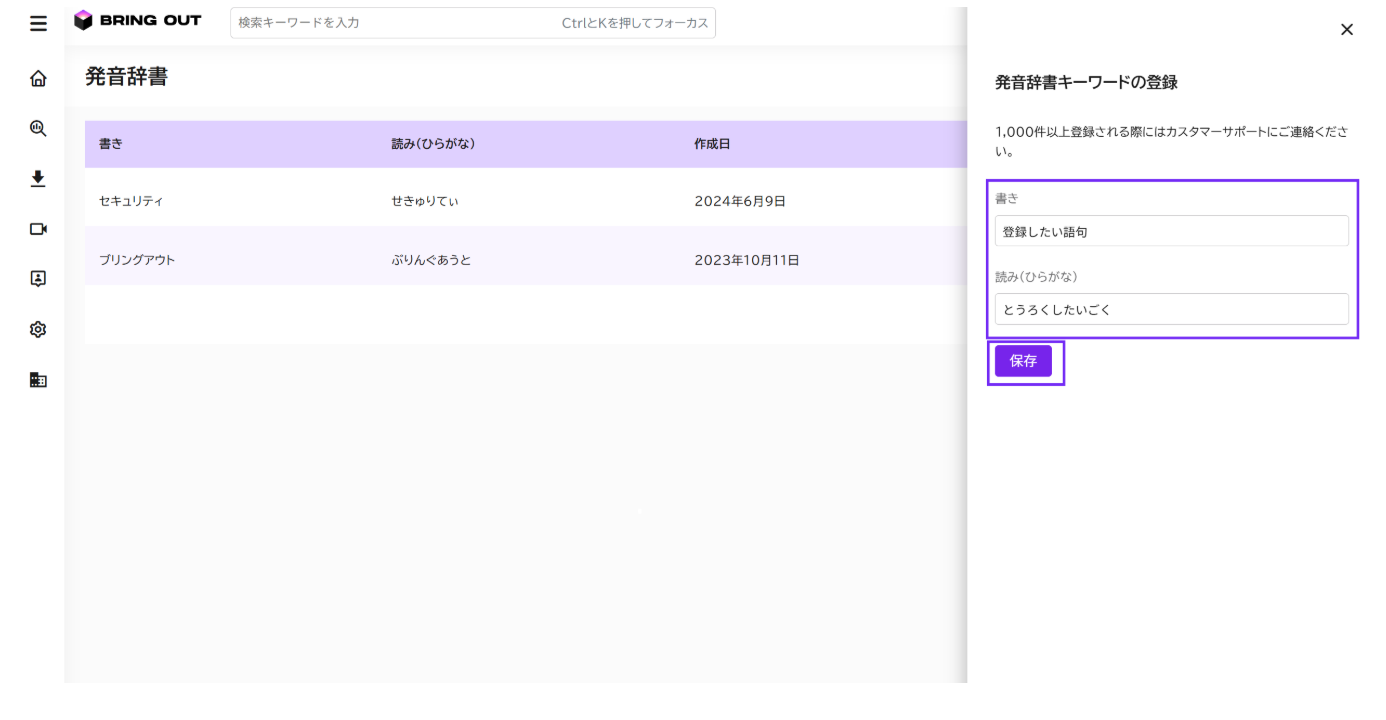
Task: Open the video camera icon in sidebar
Action: (x=38, y=229)
